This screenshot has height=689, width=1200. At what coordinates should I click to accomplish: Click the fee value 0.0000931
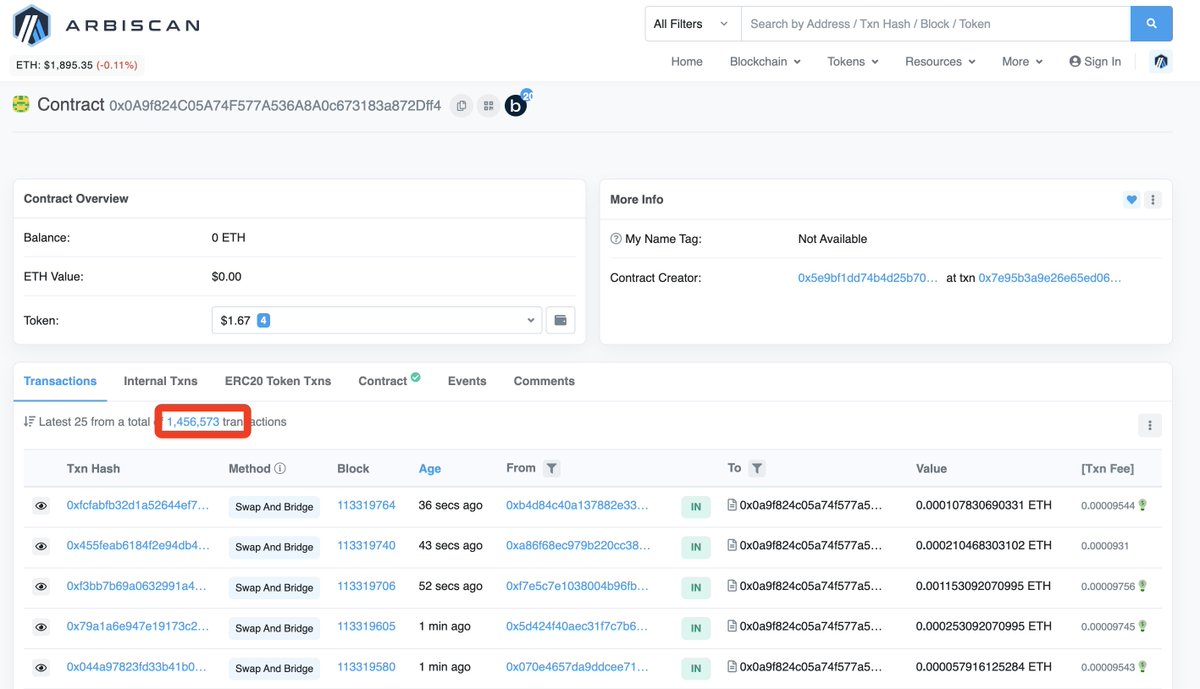(x=1105, y=546)
